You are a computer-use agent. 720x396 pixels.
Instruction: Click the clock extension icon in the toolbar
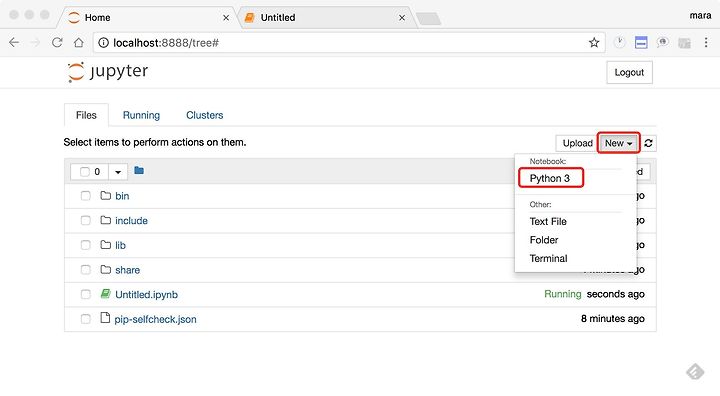coord(619,42)
